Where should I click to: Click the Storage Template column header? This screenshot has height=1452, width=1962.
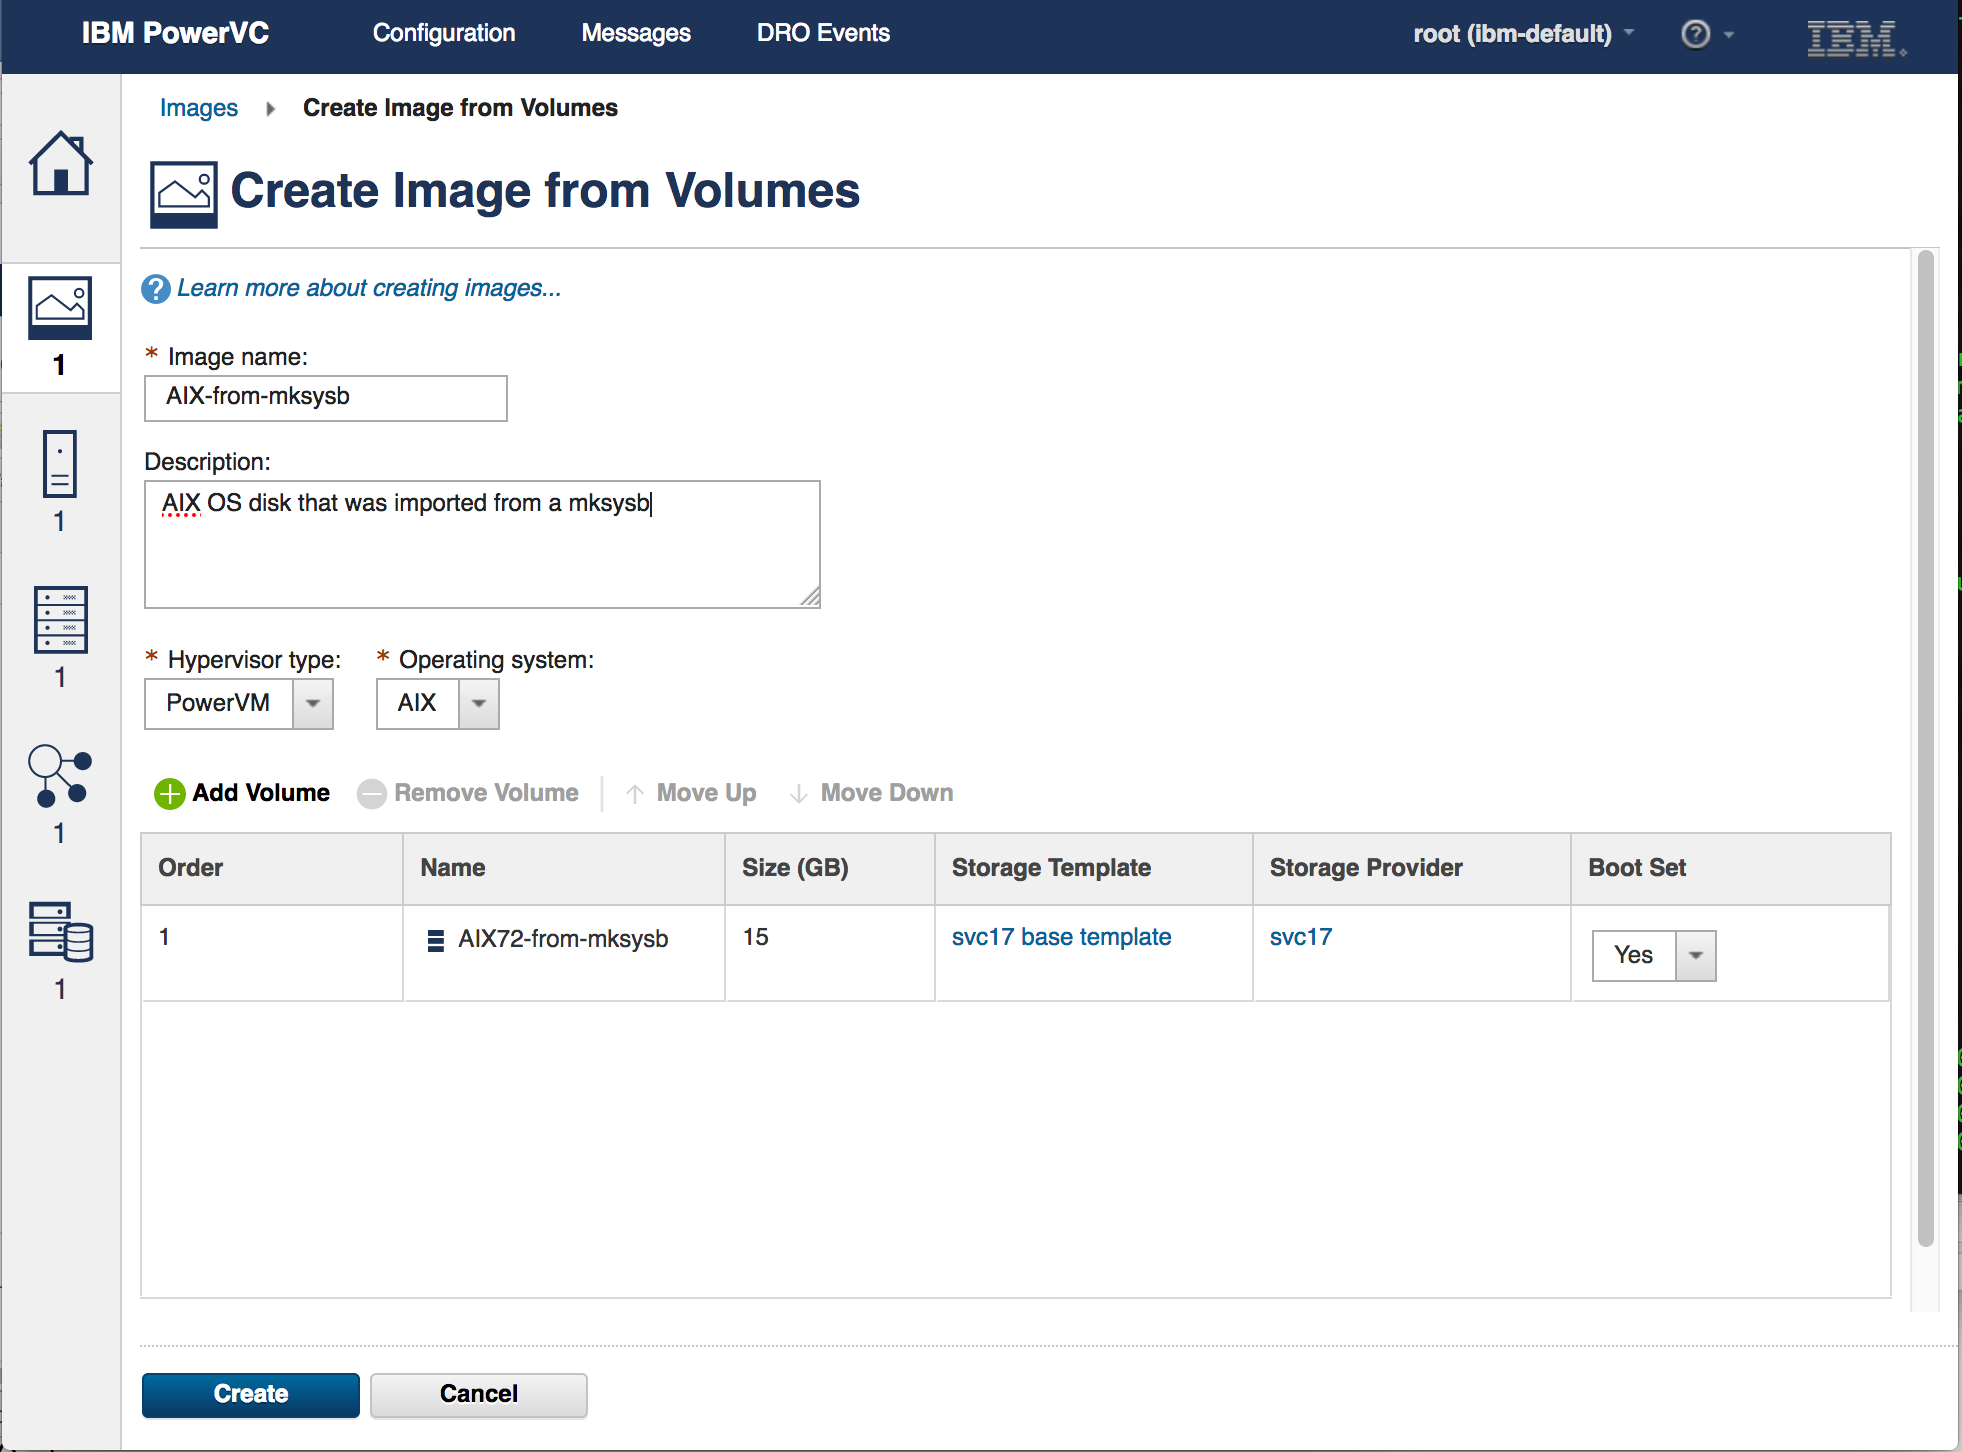click(1094, 868)
